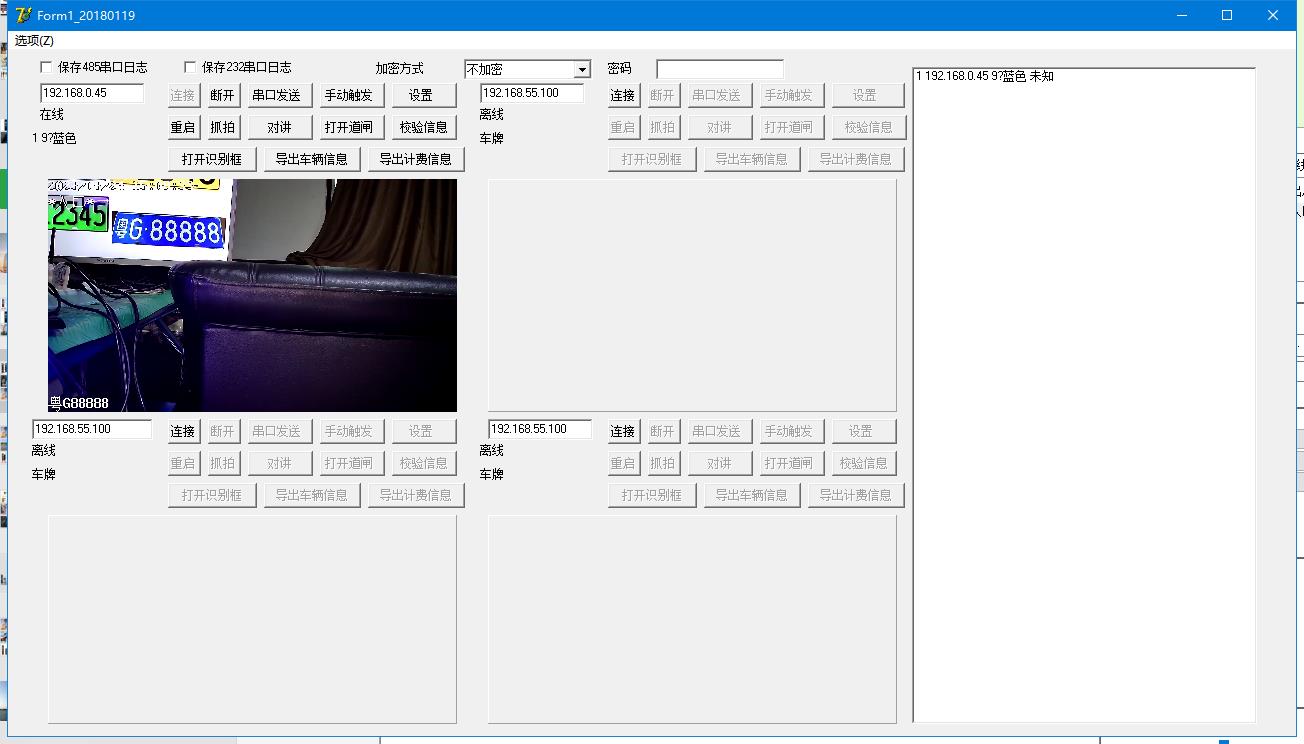
Task: Click the IP address field containing 192.168.0.45
Action: (x=91, y=93)
